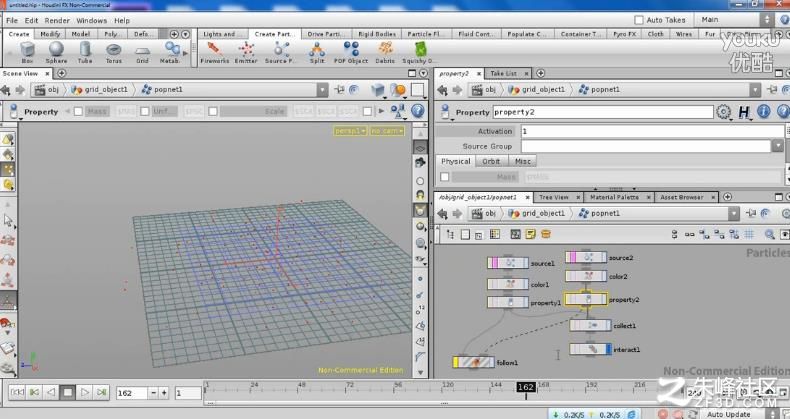The image size is (790, 419).
Task: Open the File menu
Action: click(12, 21)
